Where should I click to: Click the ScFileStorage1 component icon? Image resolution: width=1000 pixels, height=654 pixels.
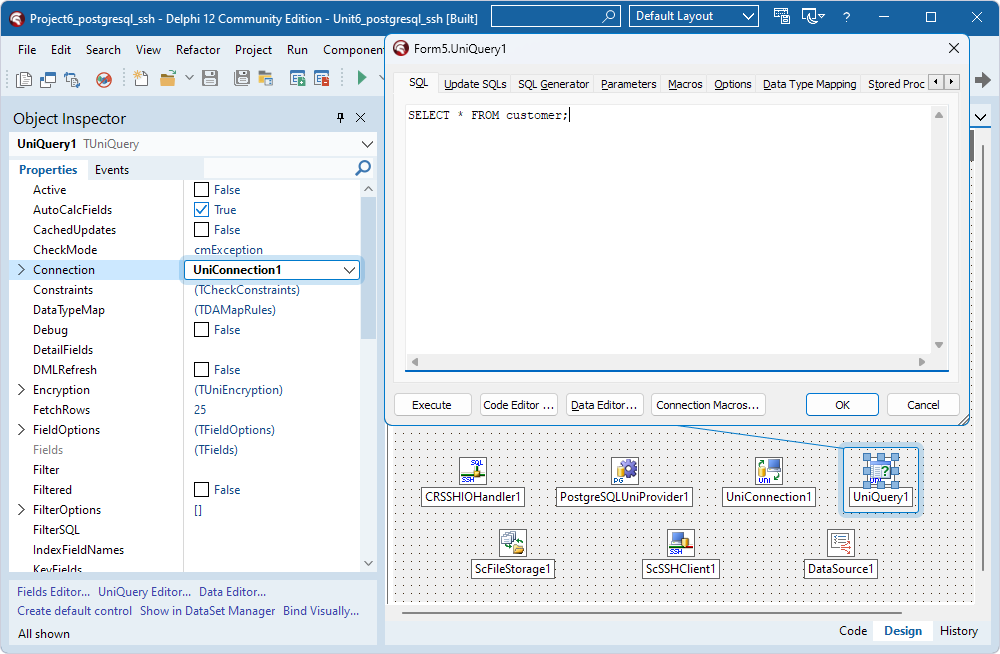(x=513, y=543)
